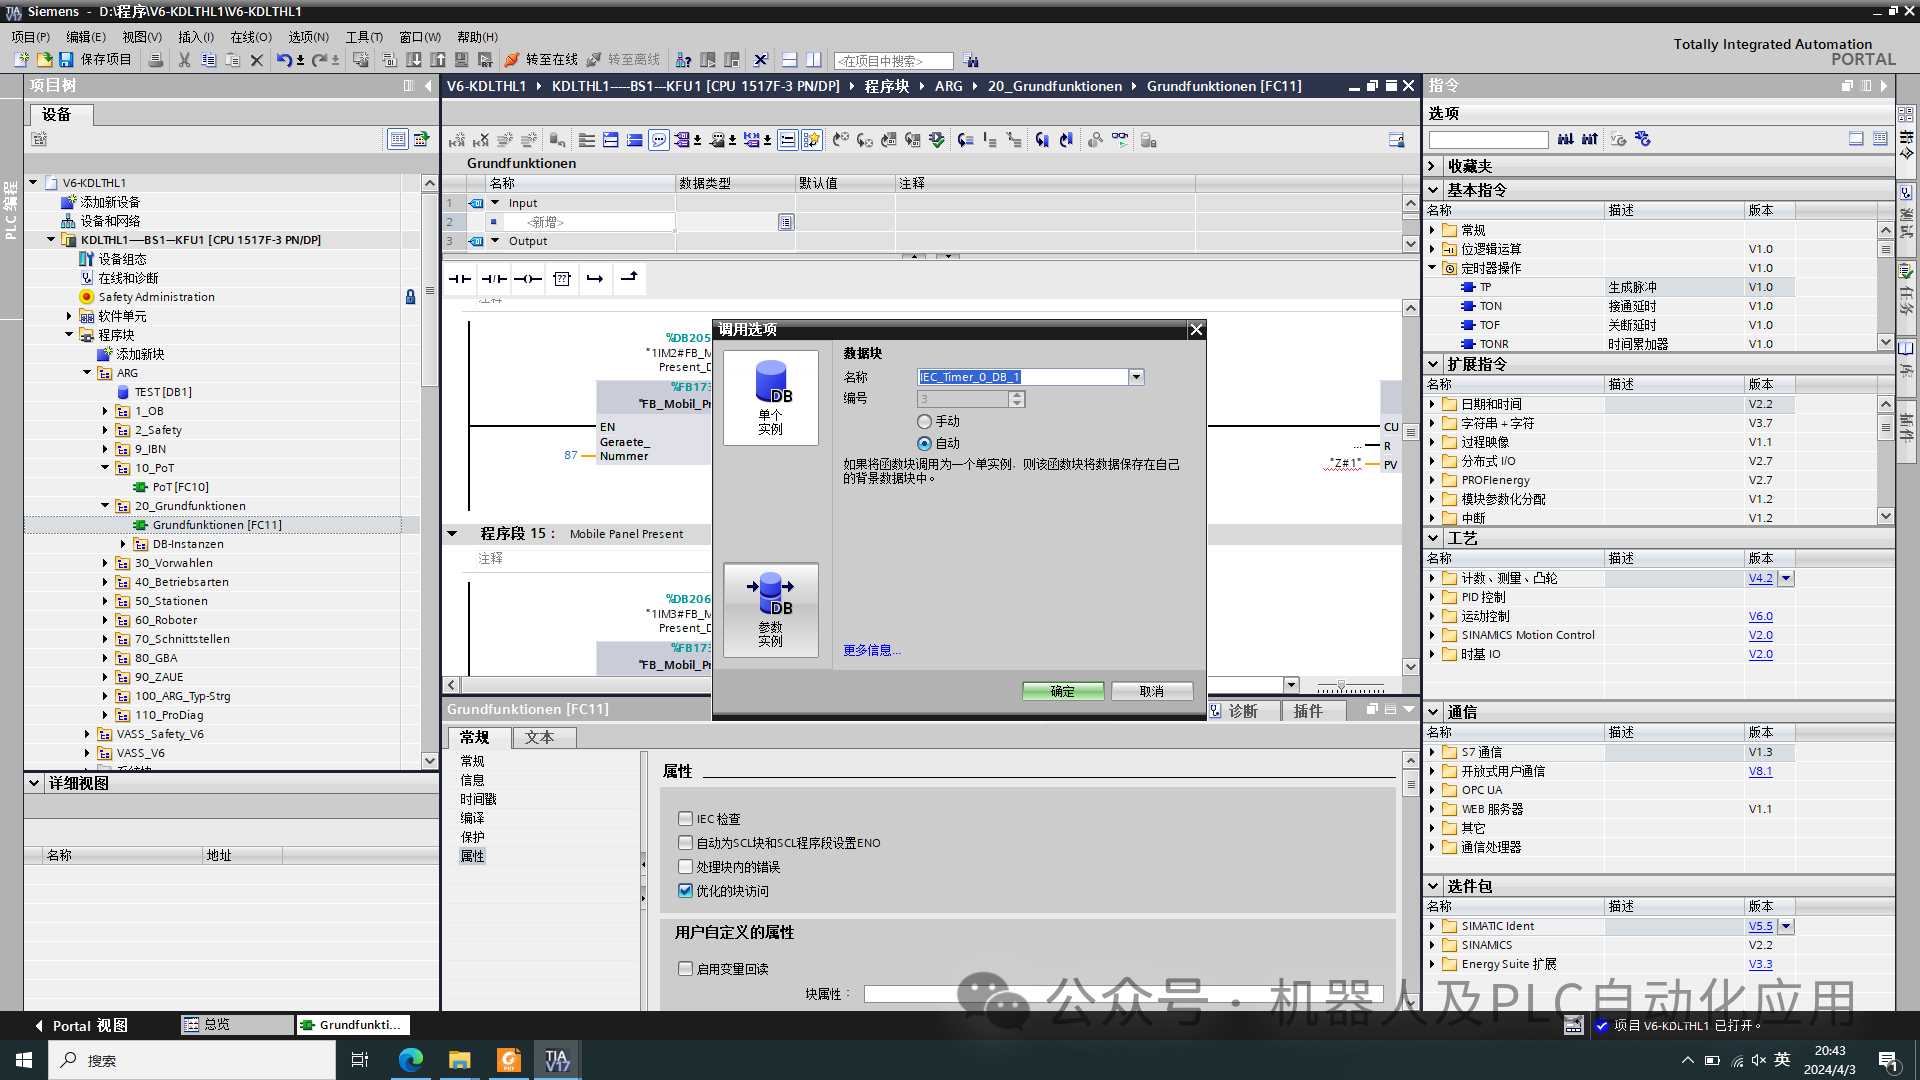Click the open branch icon
1920x1080 pixels.
595,279
